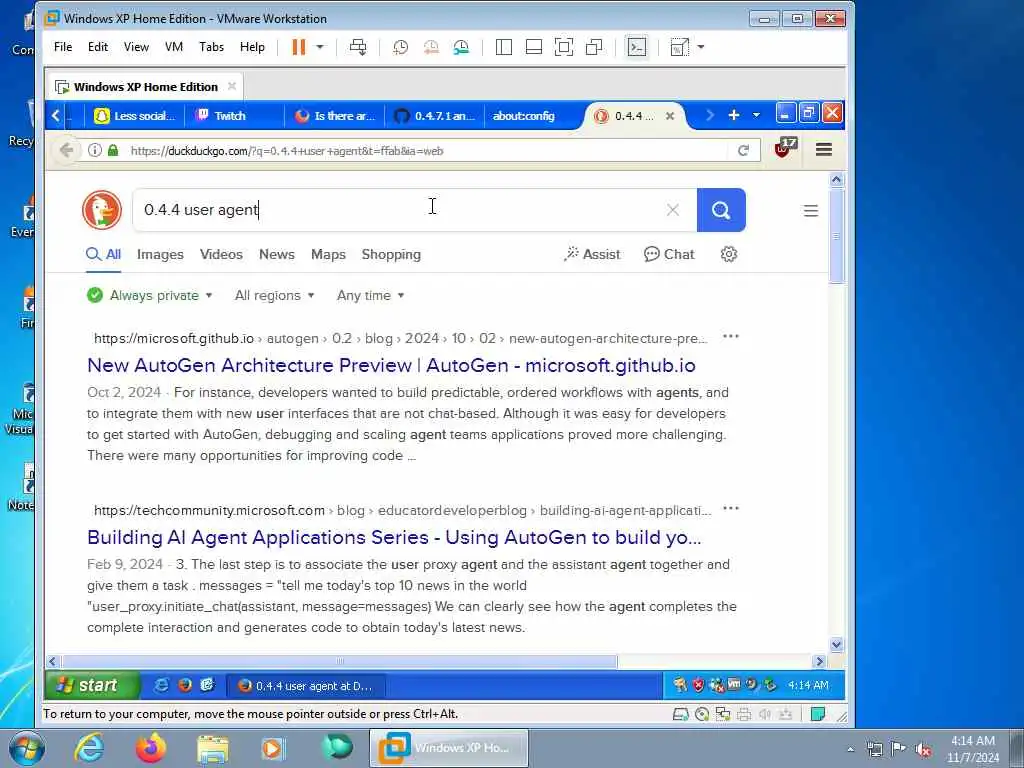Switch to the 'Is there ar...' browser tab
1024x768 pixels.
point(334,116)
